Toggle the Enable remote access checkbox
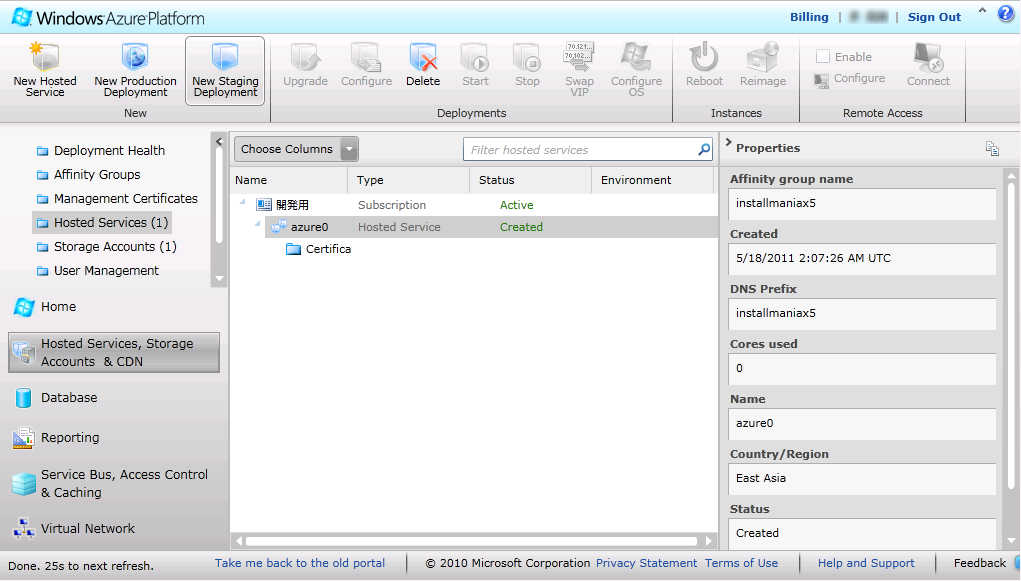This screenshot has width=1021, height=581. [x=822, y=57]
